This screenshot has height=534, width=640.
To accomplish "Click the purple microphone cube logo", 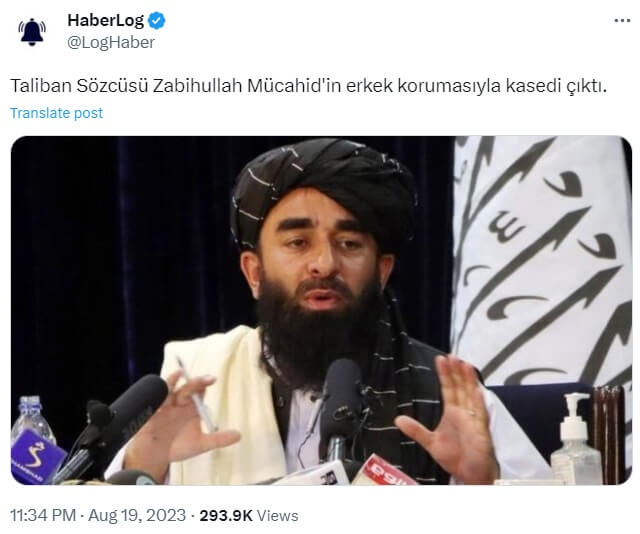I will point(37,457).
